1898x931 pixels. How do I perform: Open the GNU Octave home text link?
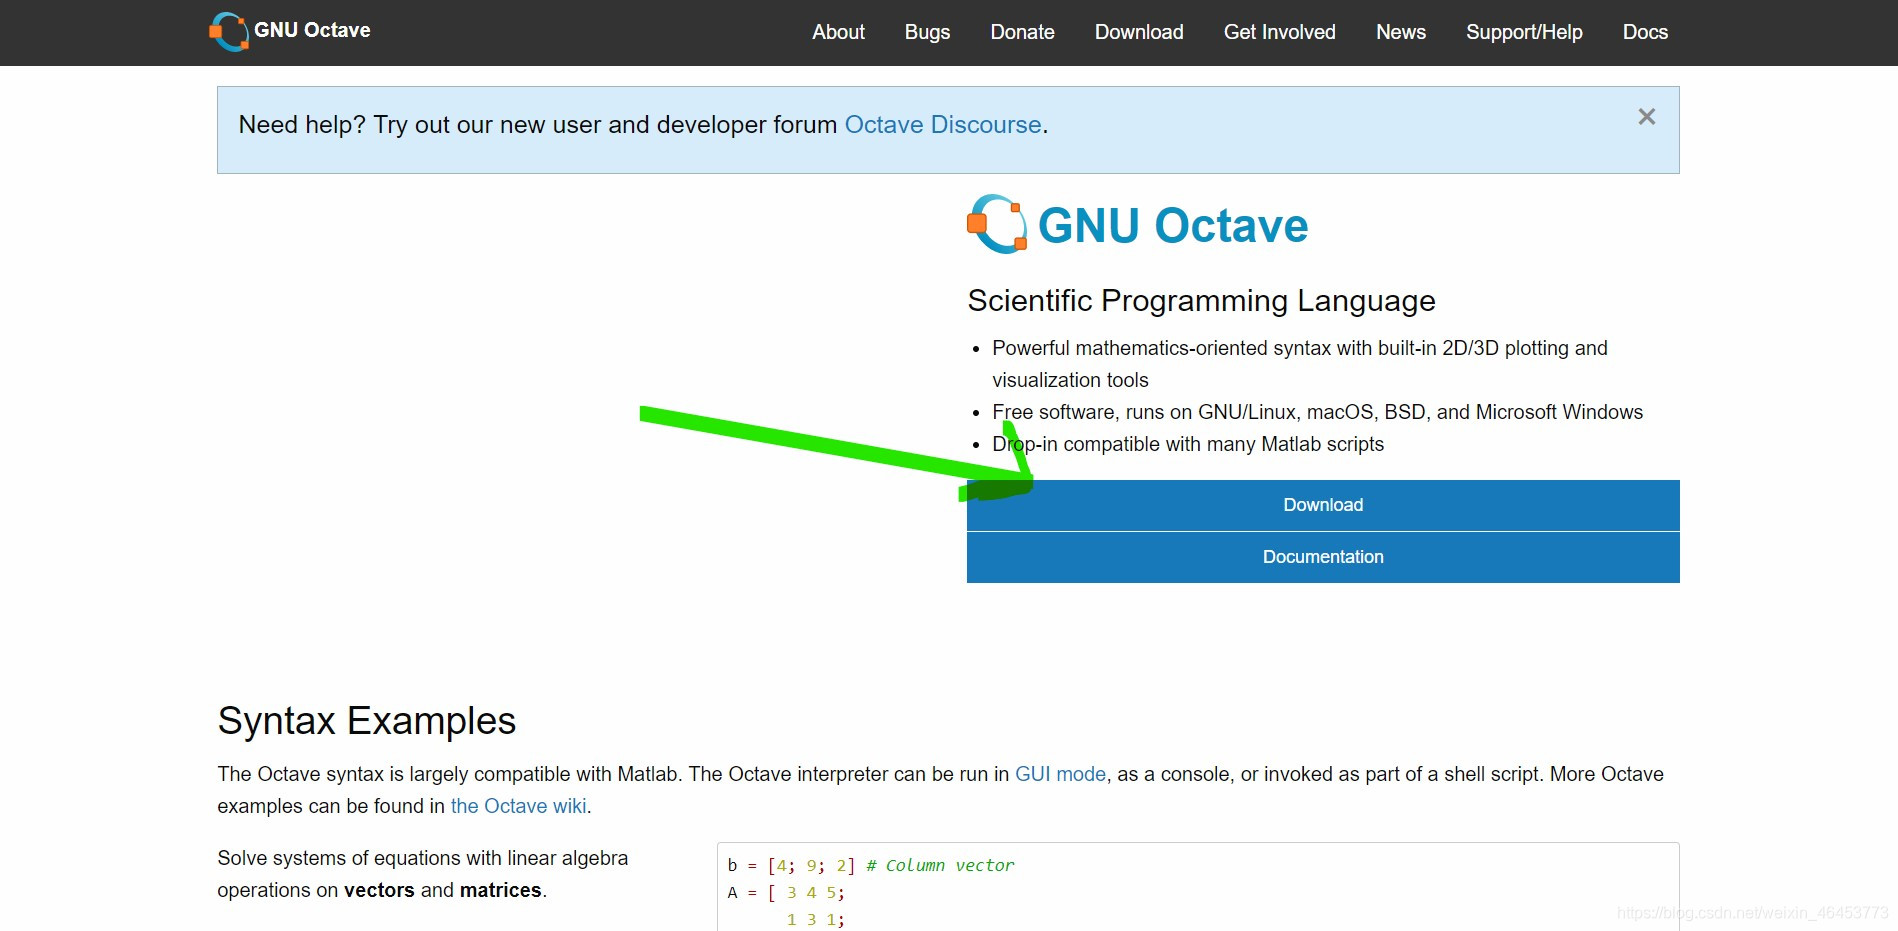coord(312,30)
